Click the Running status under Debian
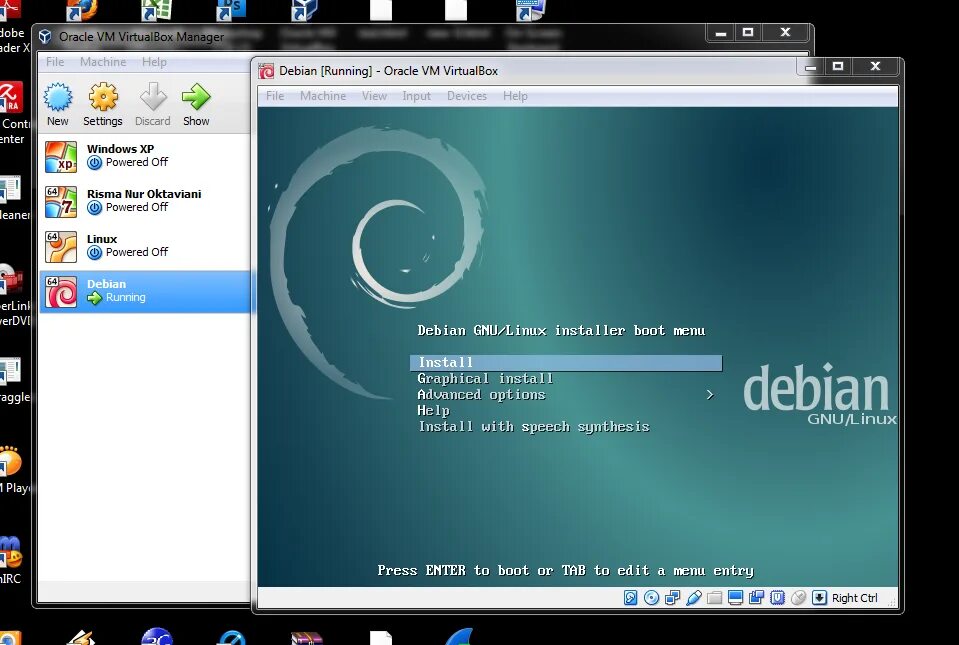The image size is (959, 645). coord(125,298)
